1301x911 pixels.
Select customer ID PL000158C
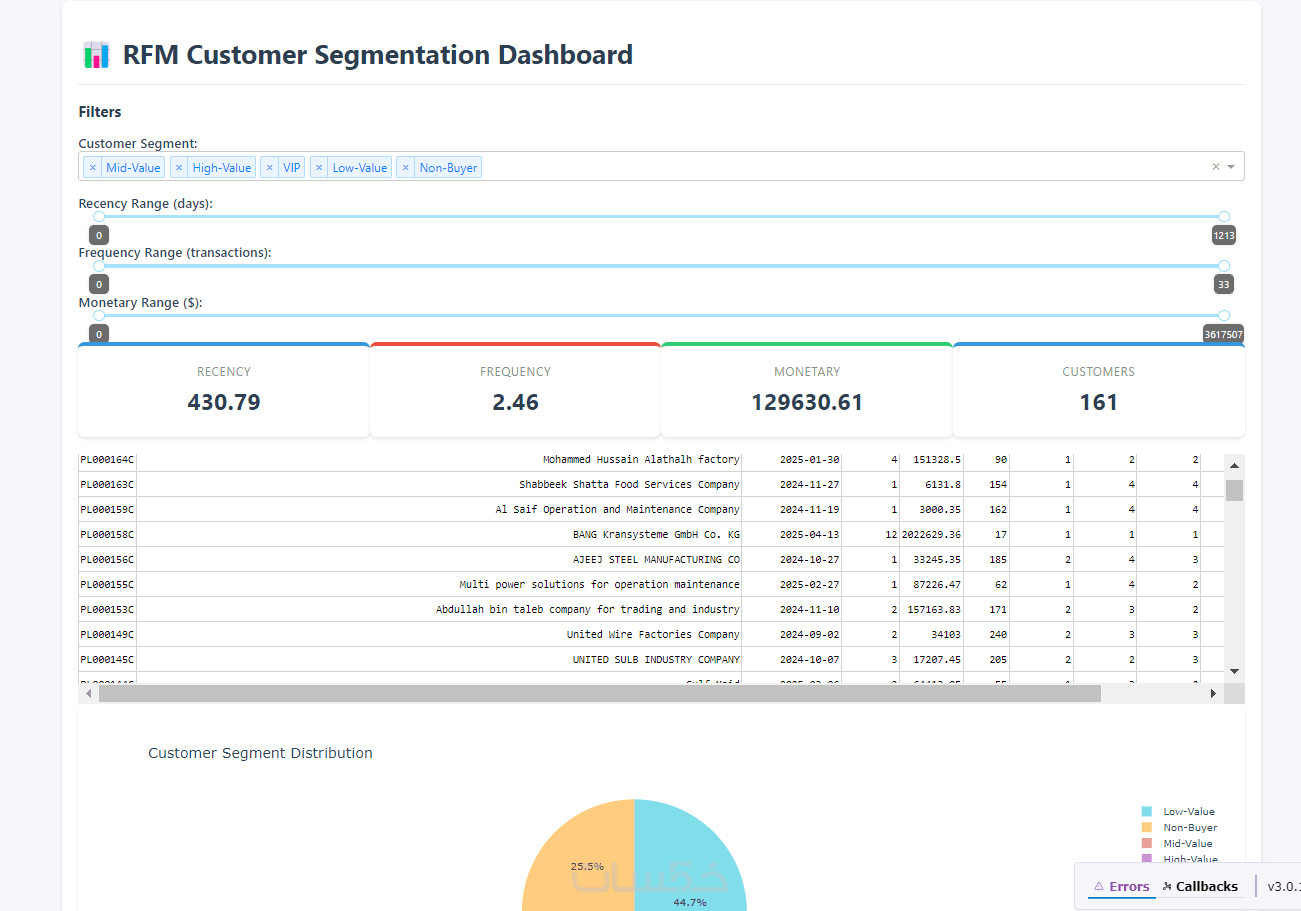coord(107,534)
